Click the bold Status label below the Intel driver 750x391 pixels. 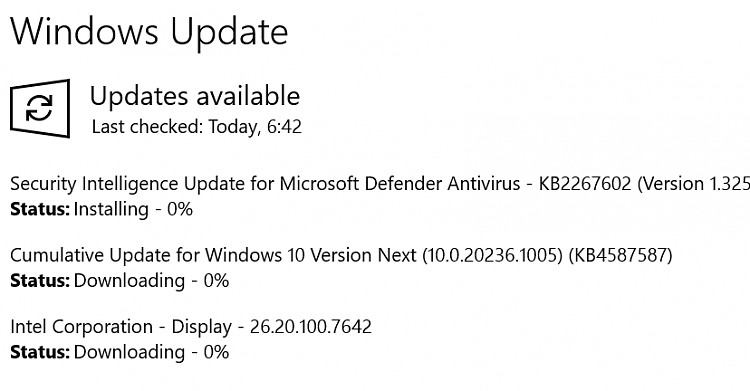click(40, 352)
